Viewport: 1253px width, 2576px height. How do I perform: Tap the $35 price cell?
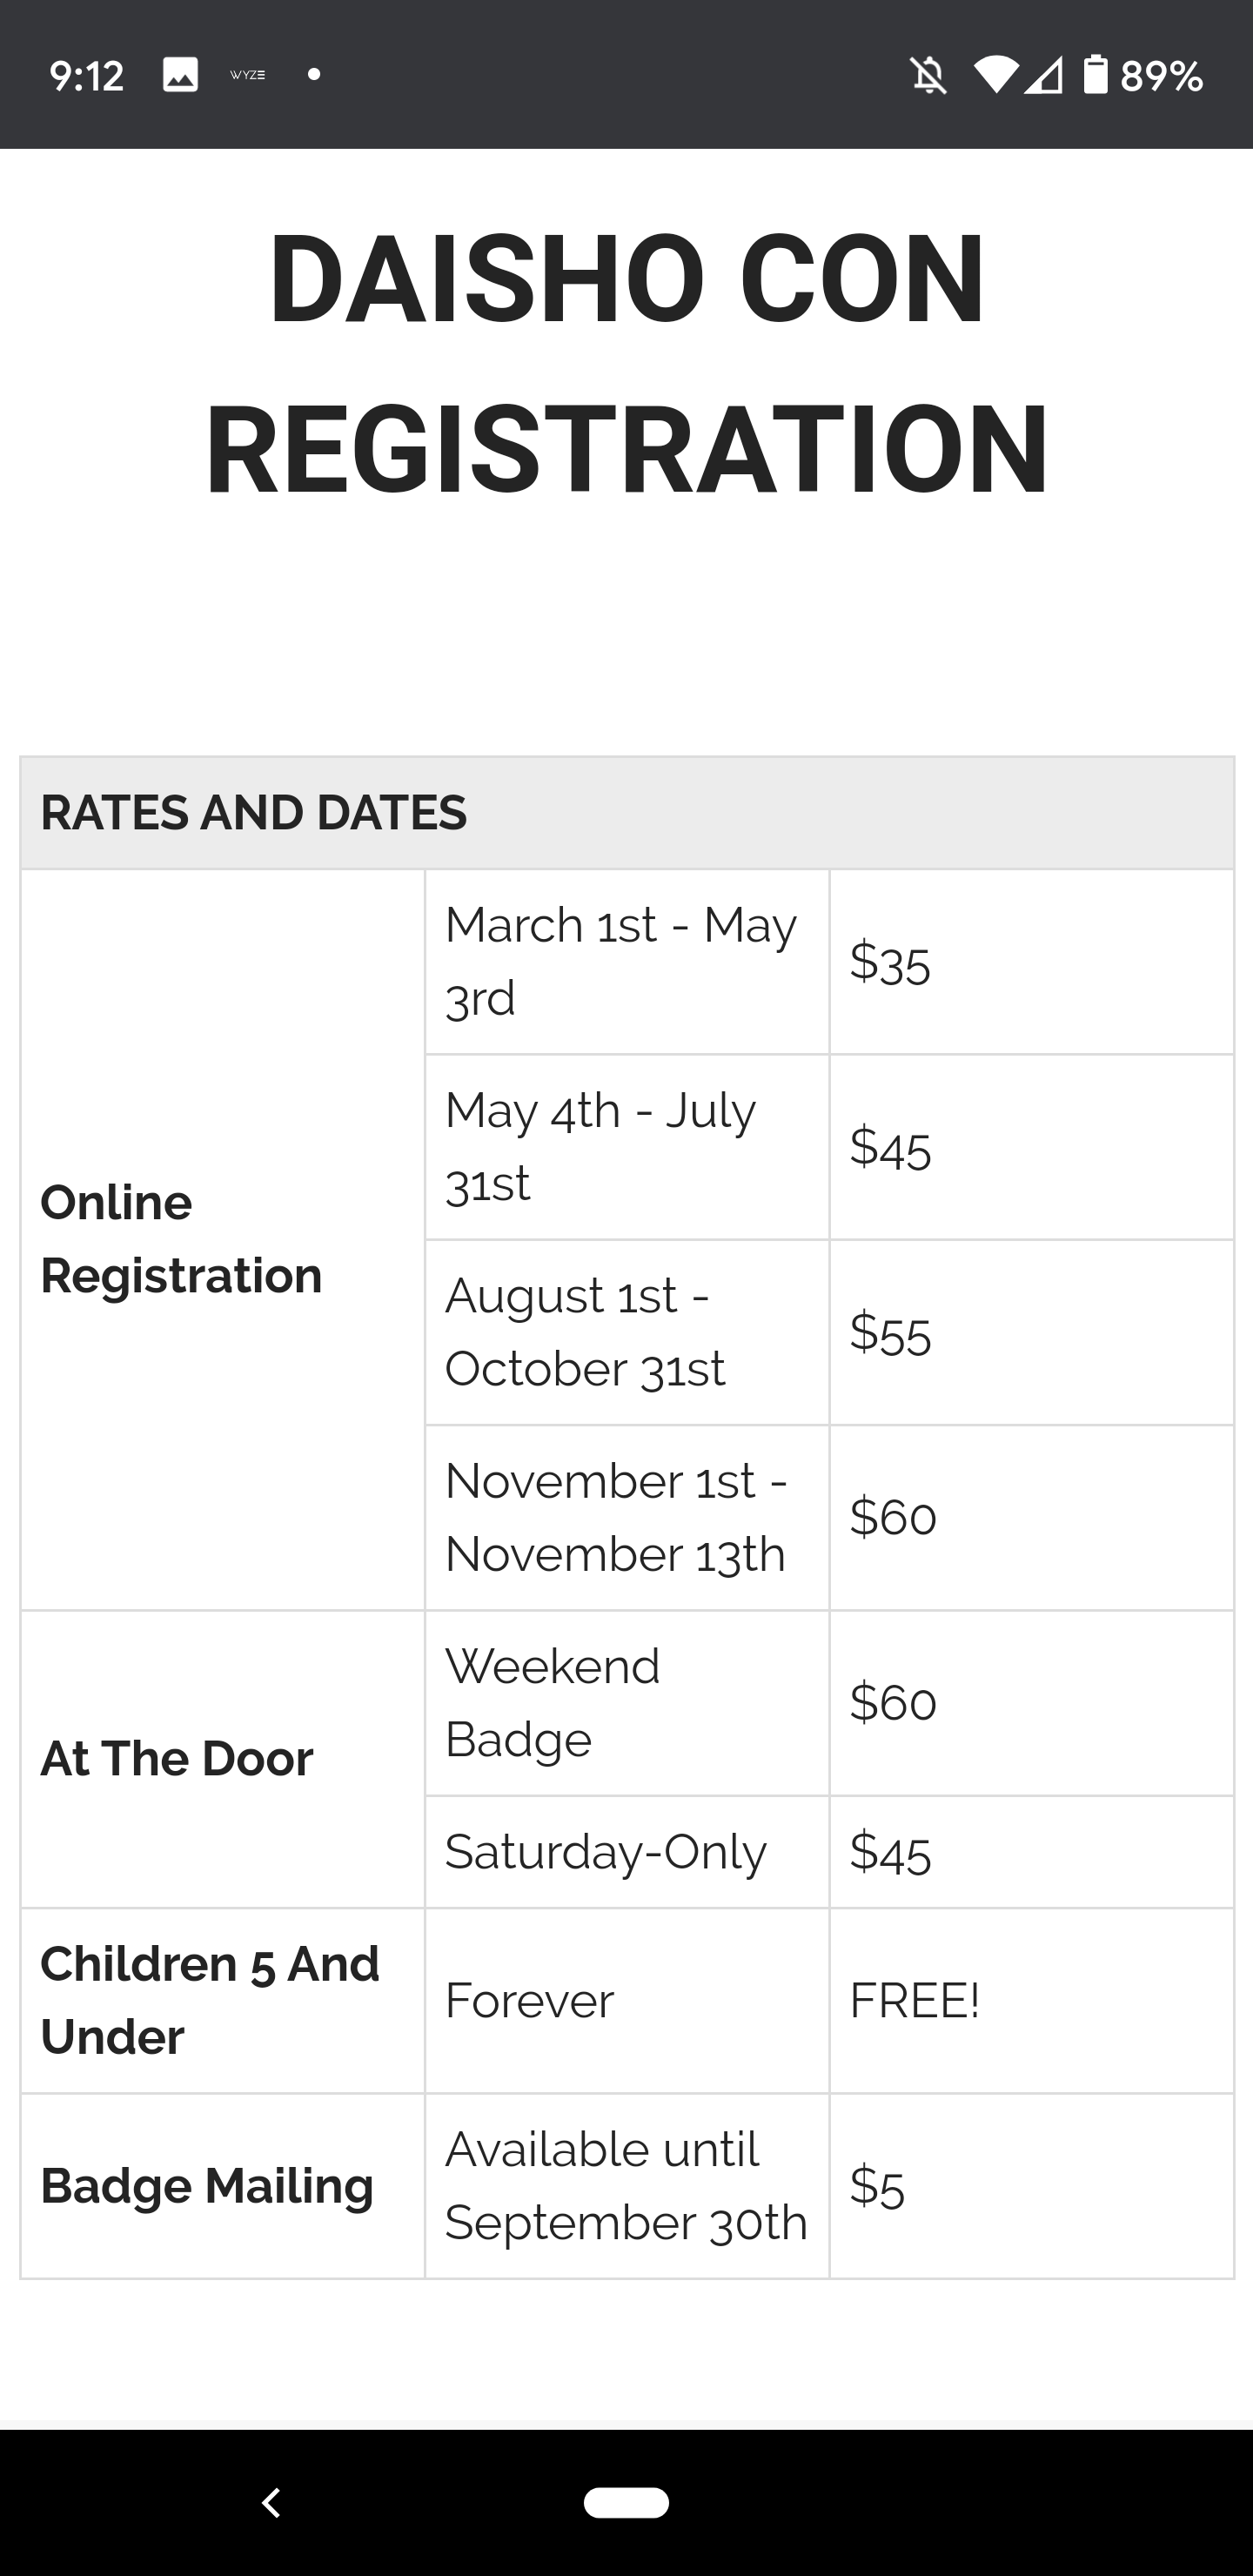pyautogui.click(x=1031, y=961)
